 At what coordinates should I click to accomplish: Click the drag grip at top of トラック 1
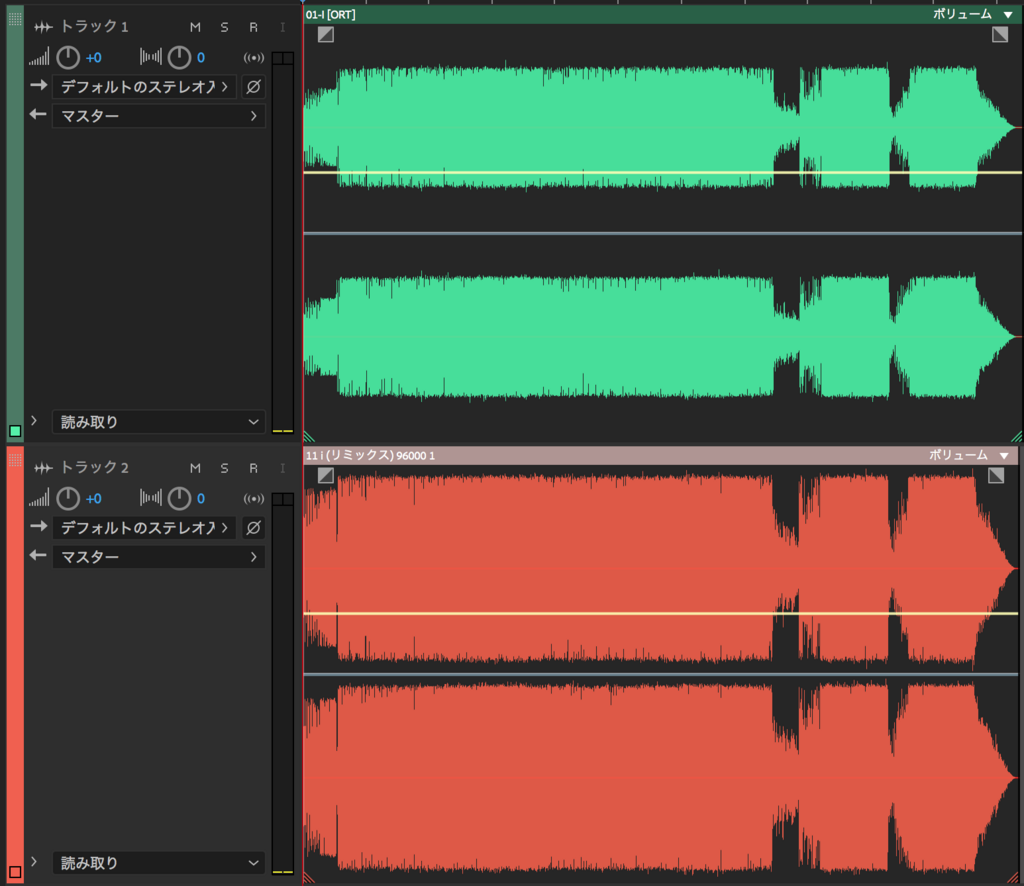15,19
